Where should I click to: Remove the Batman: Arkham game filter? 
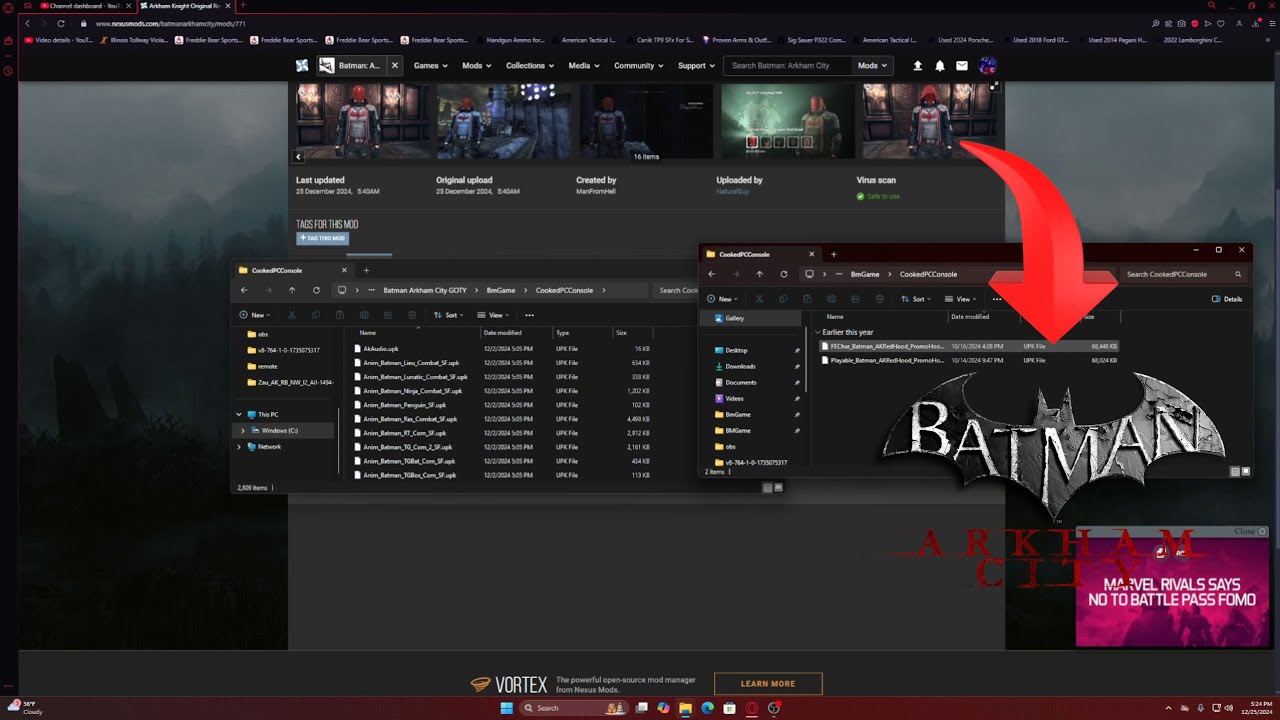[395, 65]
